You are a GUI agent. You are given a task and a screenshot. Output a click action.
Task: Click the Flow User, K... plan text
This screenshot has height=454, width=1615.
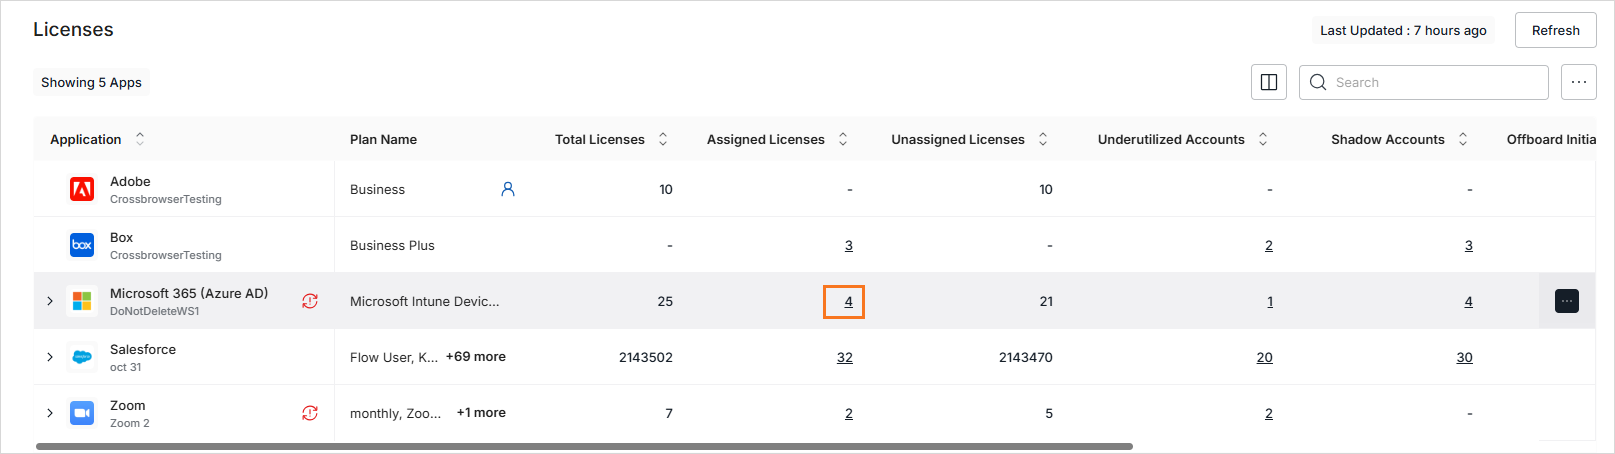click(394, 357)
